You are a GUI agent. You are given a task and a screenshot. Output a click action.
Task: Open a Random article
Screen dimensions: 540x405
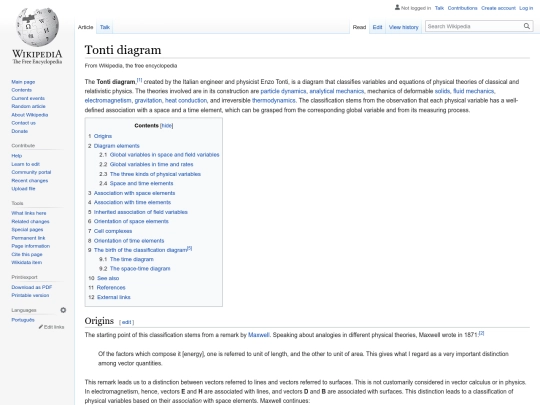click(28, 106)
